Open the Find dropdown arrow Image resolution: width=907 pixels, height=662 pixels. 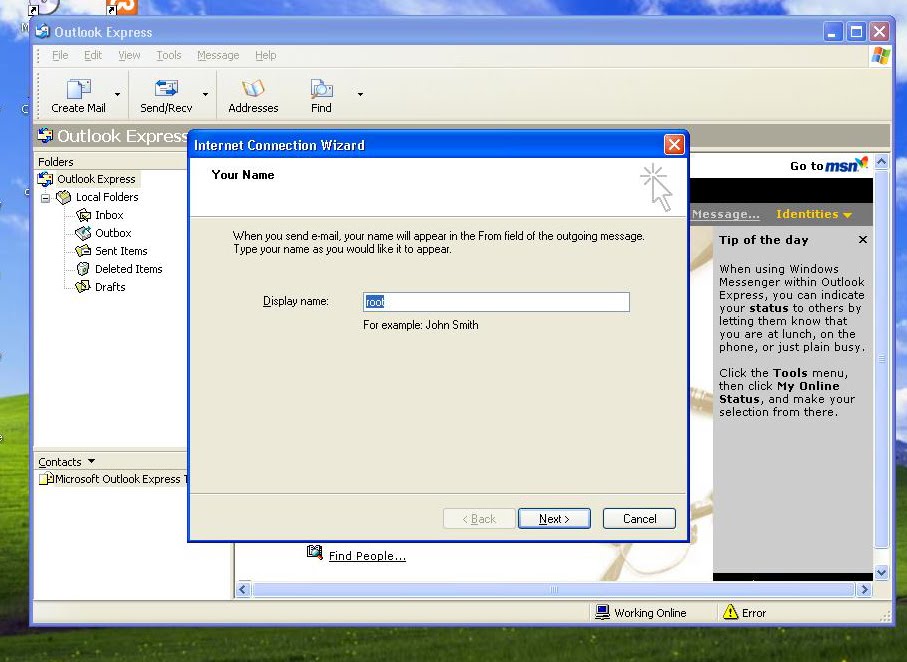click(360, 94)
